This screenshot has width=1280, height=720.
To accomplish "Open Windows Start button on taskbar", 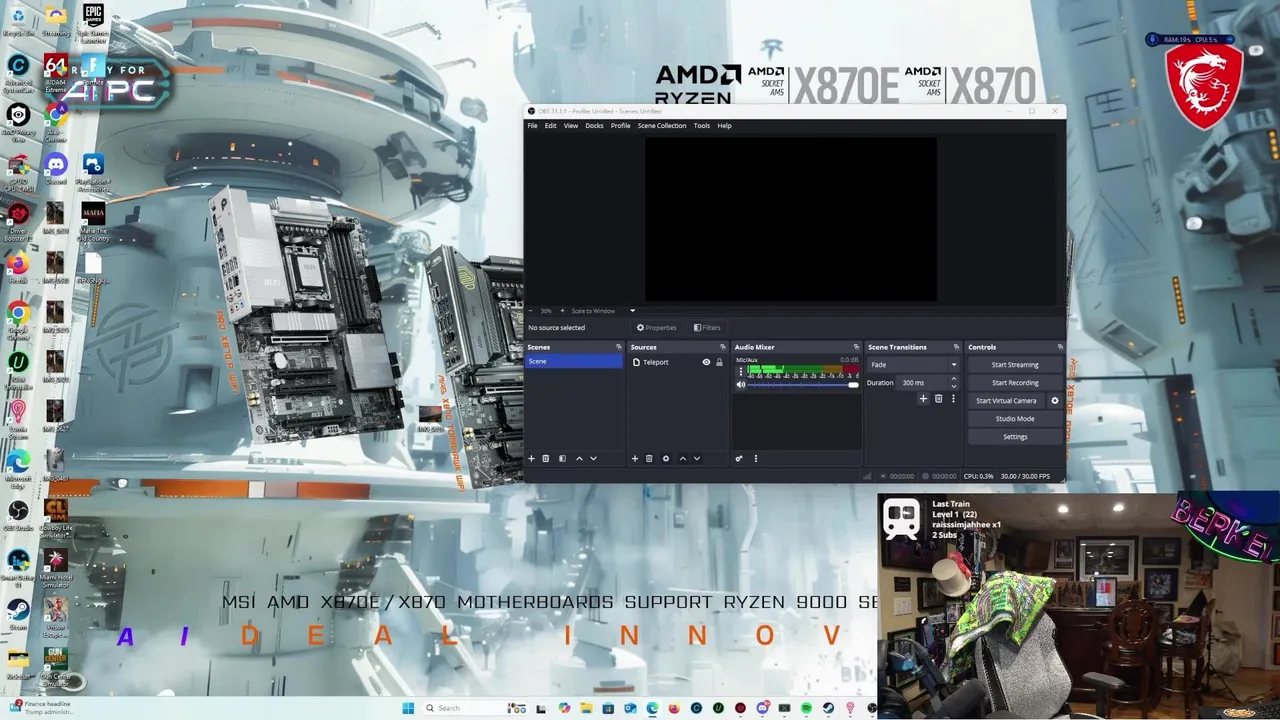I will (x=408, y=708).
